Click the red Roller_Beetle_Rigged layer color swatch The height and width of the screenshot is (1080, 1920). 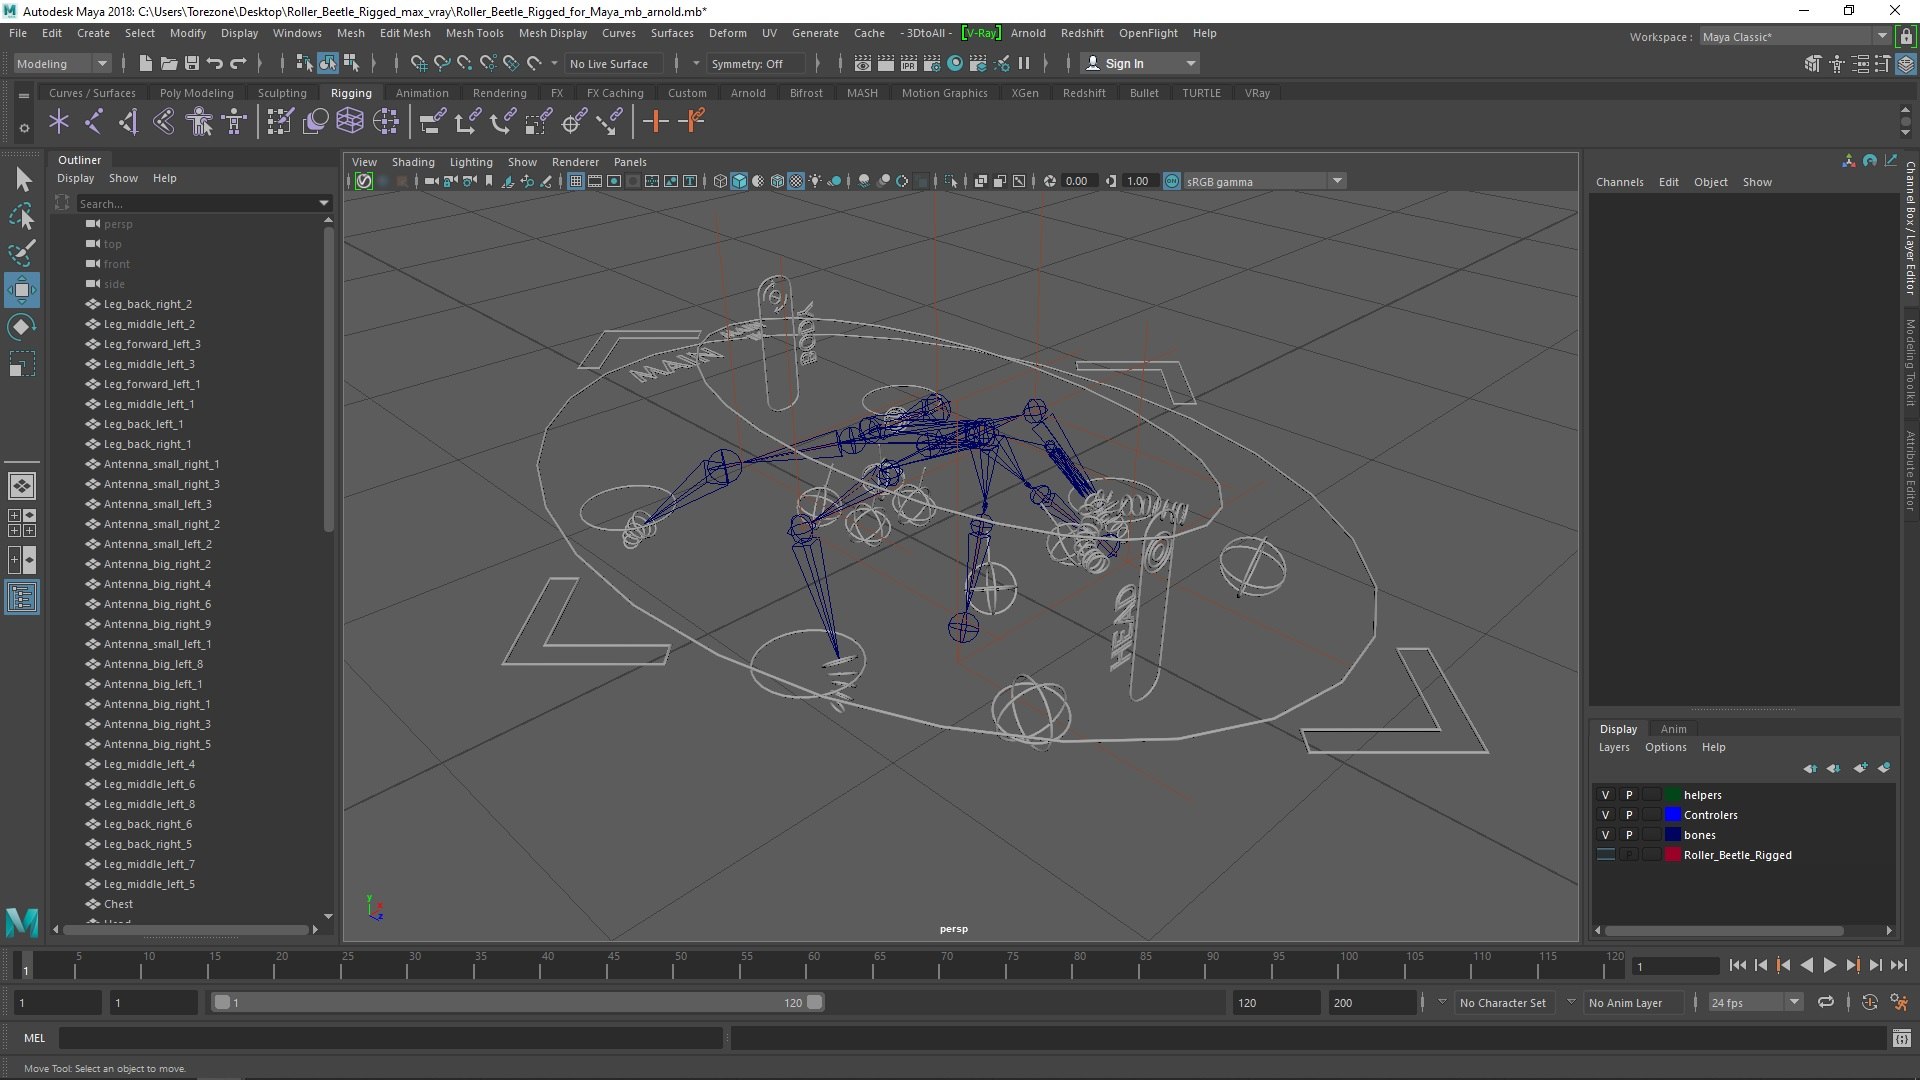click(1672, 855)
